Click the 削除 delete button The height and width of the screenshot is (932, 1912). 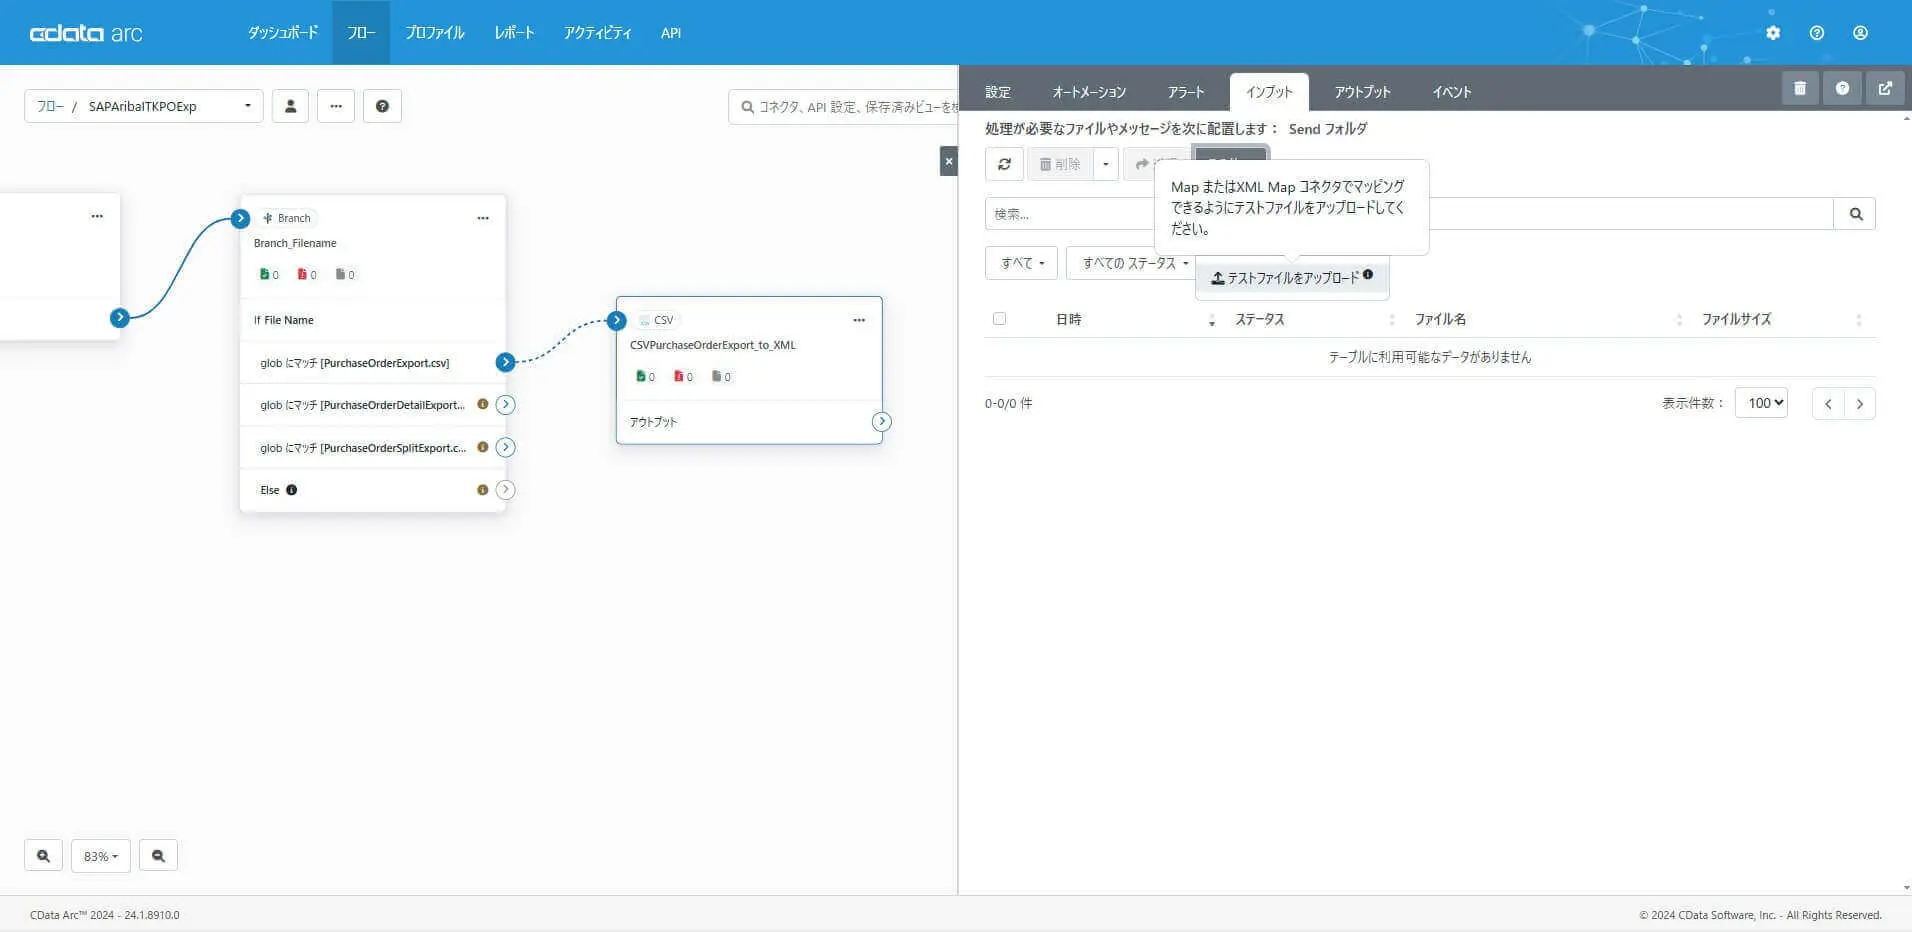1060,164
